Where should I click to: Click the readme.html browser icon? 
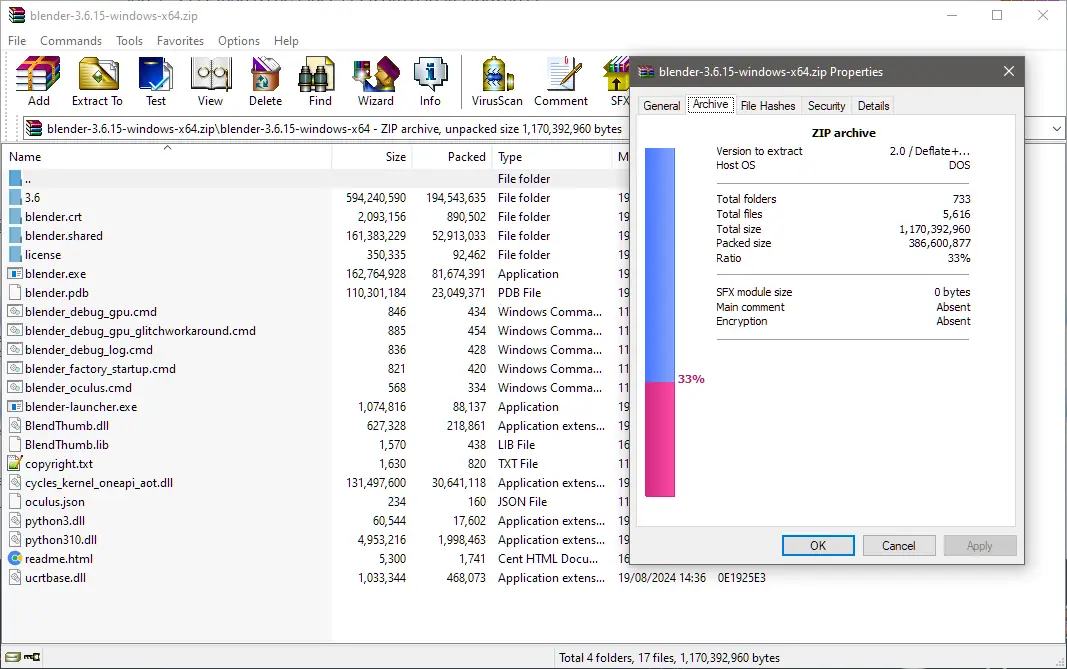pos(15,559)
